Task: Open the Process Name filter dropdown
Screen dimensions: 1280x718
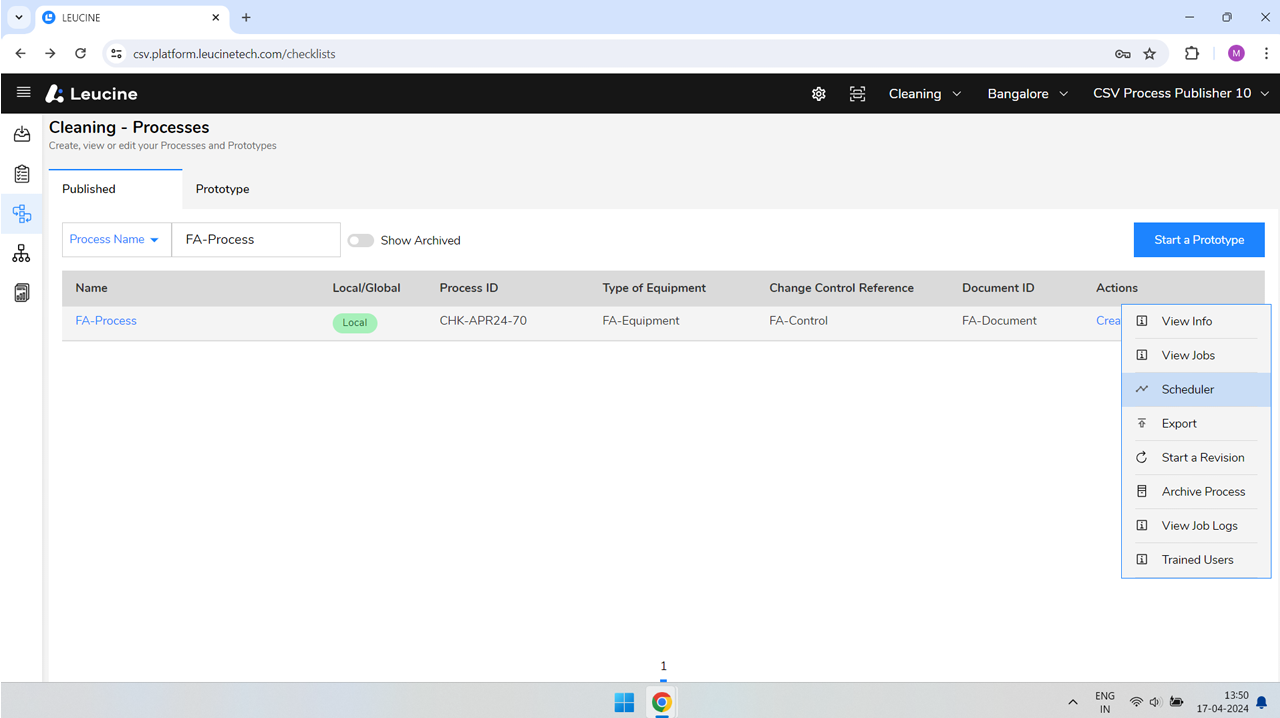Action: coord(115,239)
